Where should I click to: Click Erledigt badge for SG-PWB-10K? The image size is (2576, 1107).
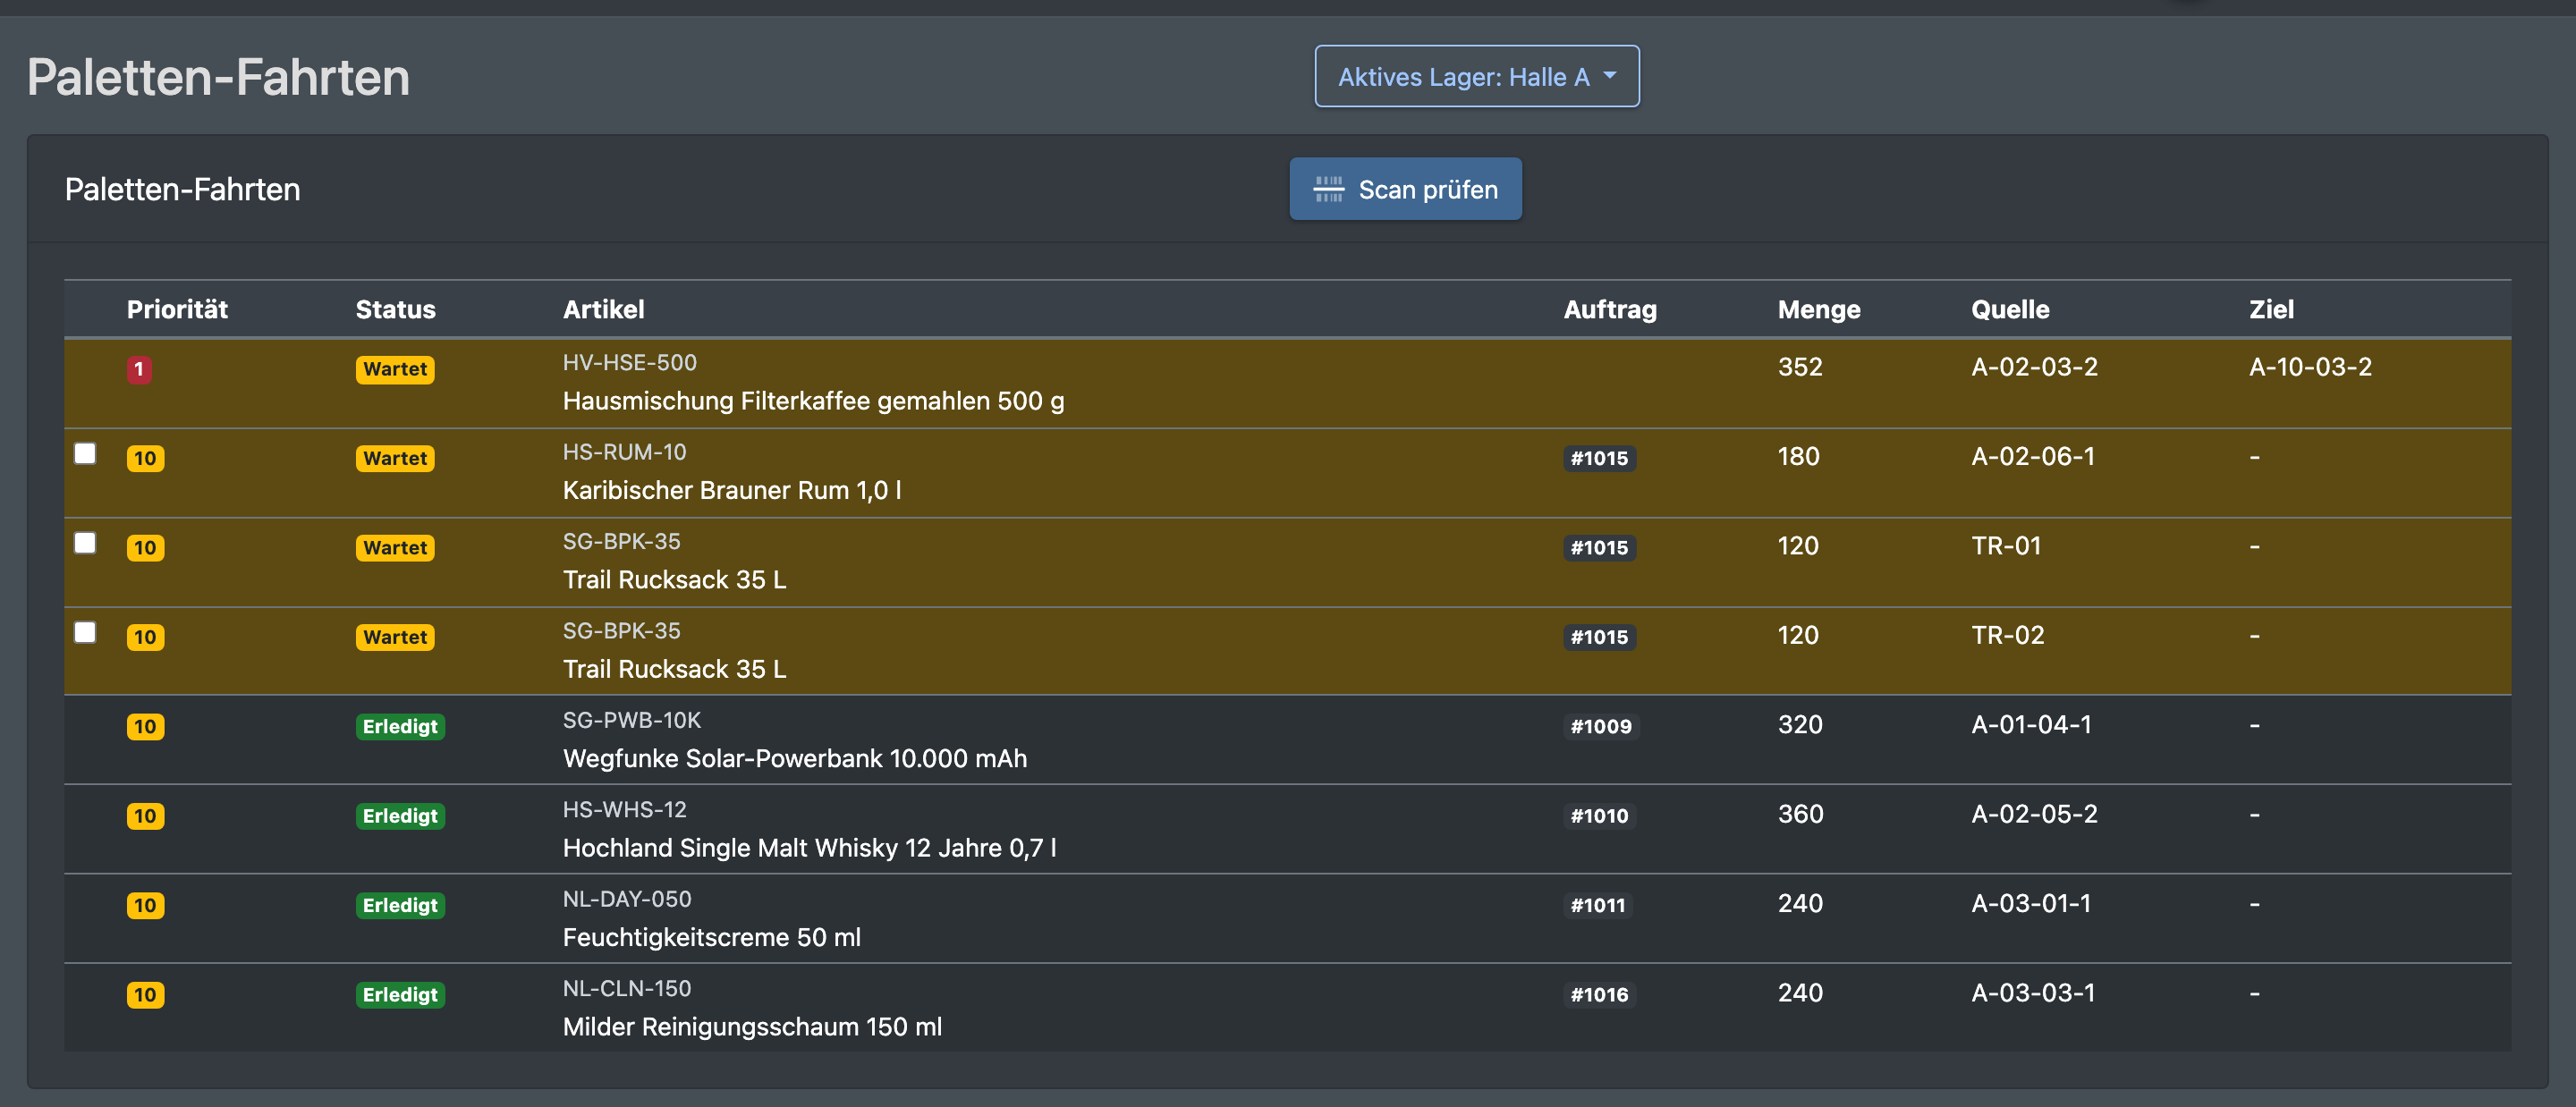(400, 726)
